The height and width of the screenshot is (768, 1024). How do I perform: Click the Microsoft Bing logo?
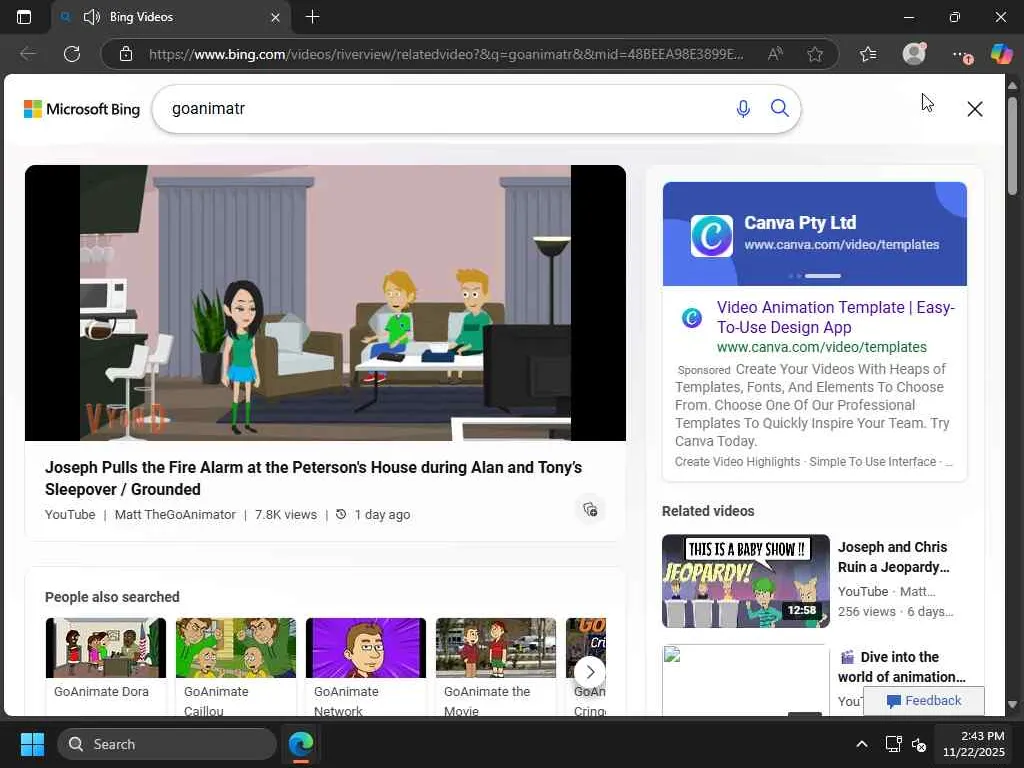(x=82, y=109)
